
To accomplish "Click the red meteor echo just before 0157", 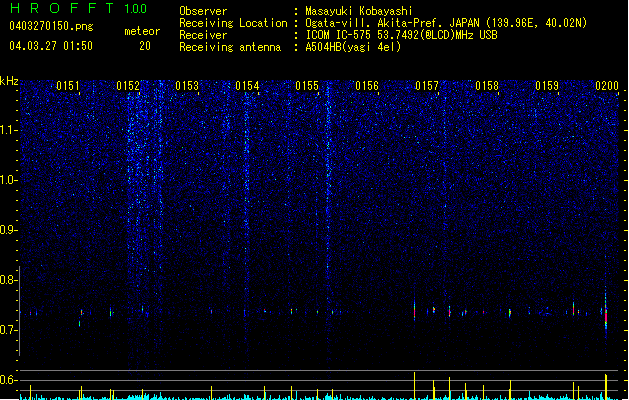I will coord(414,311).
